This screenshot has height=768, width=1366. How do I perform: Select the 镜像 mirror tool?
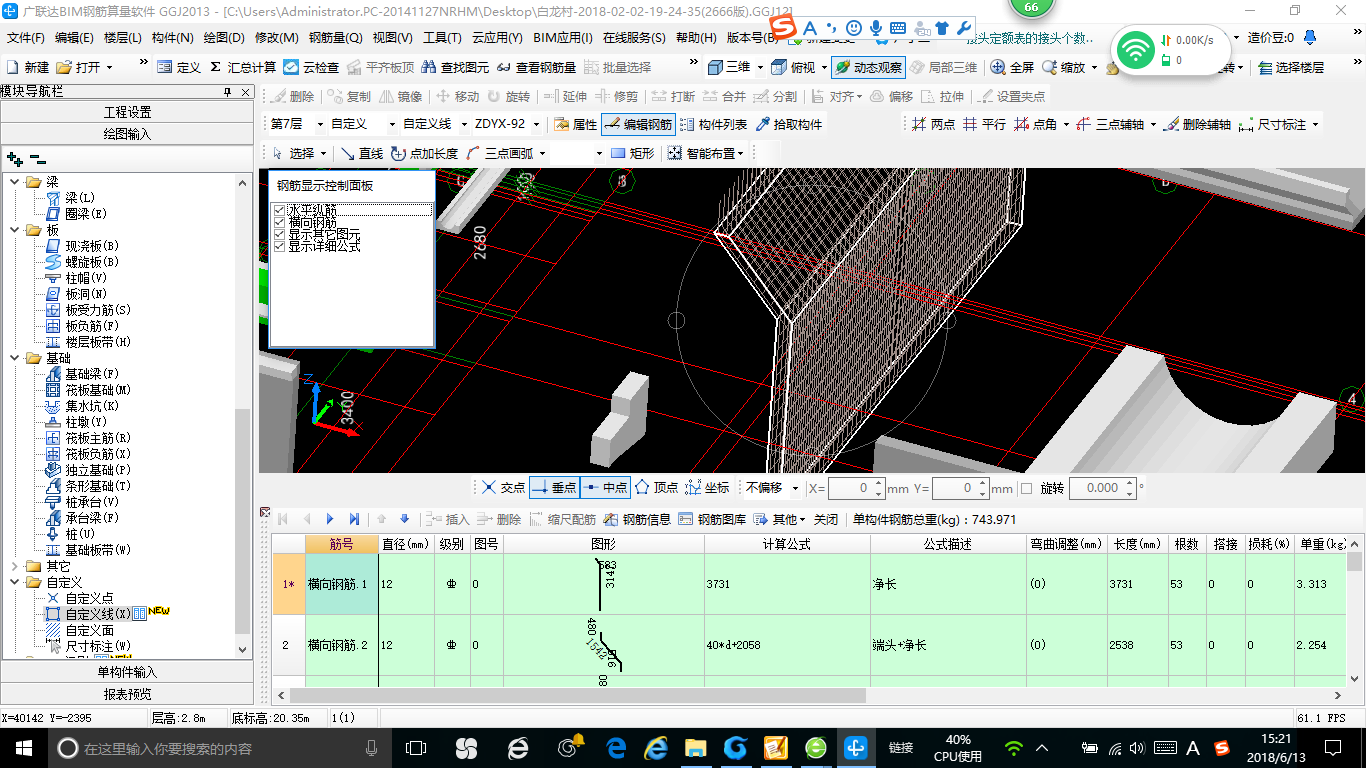click(x=400, y=97)
